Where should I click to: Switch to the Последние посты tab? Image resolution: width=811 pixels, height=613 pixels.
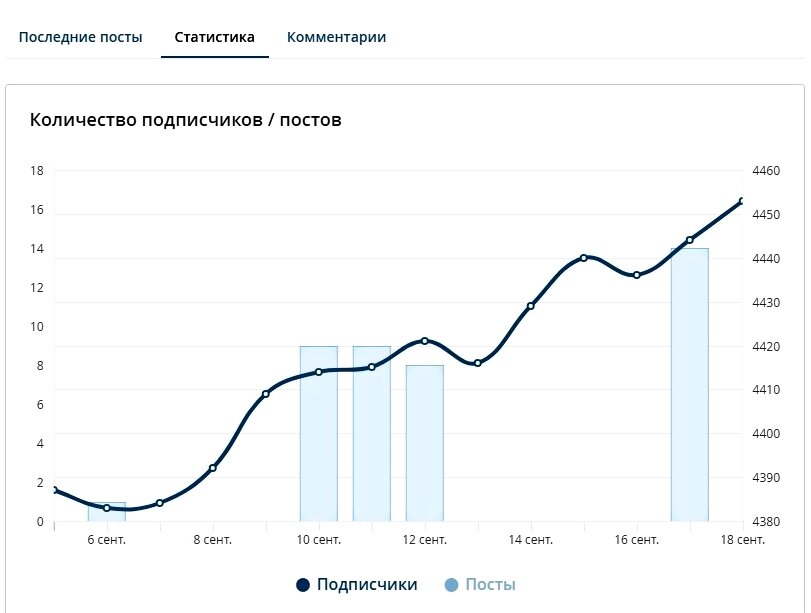click(81, 35)
